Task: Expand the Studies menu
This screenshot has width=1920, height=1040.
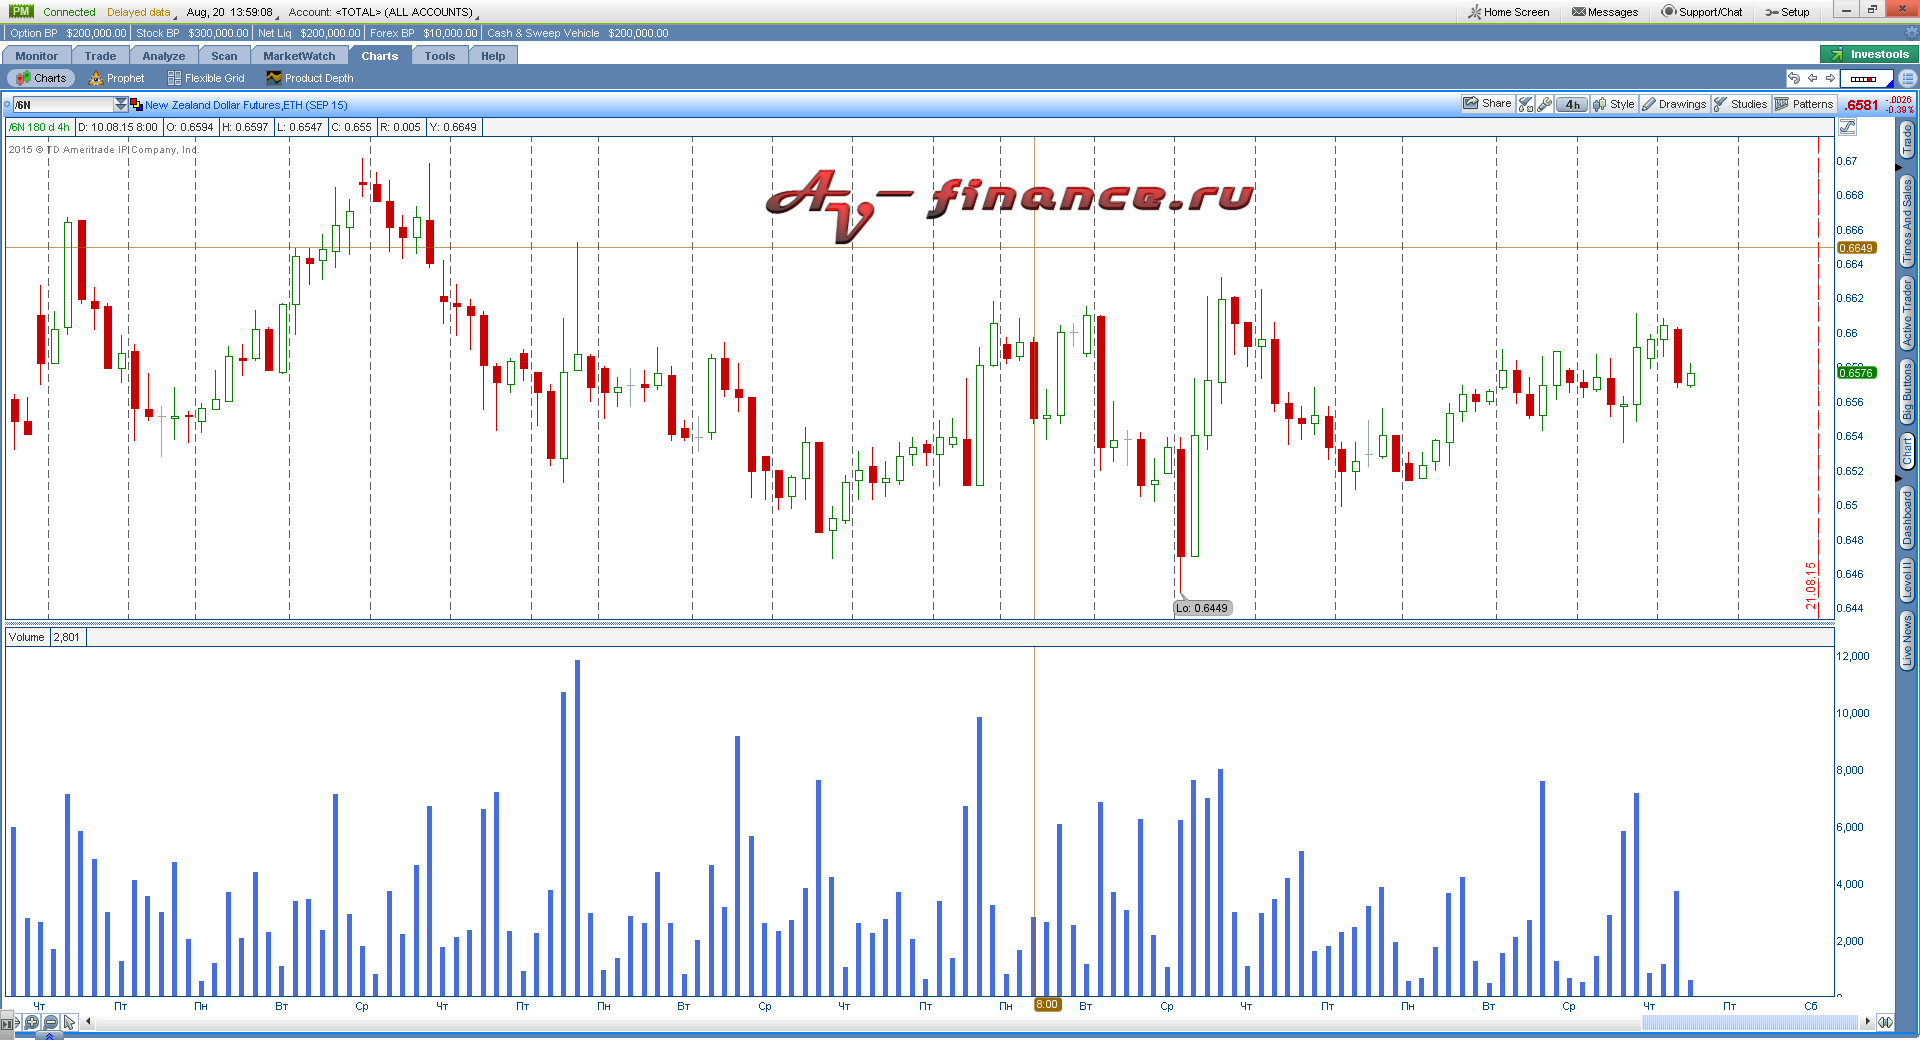Action: pos(1740,104)
